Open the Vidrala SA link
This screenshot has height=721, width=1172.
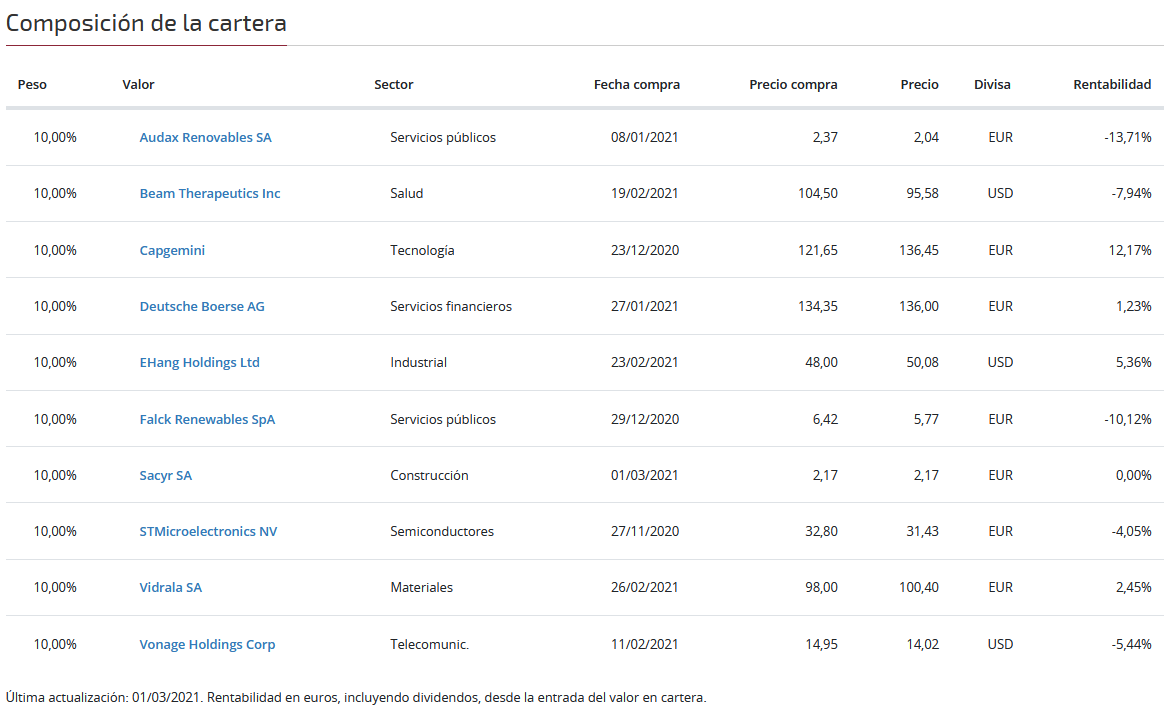pyautogui.click(x=170, y=587)
